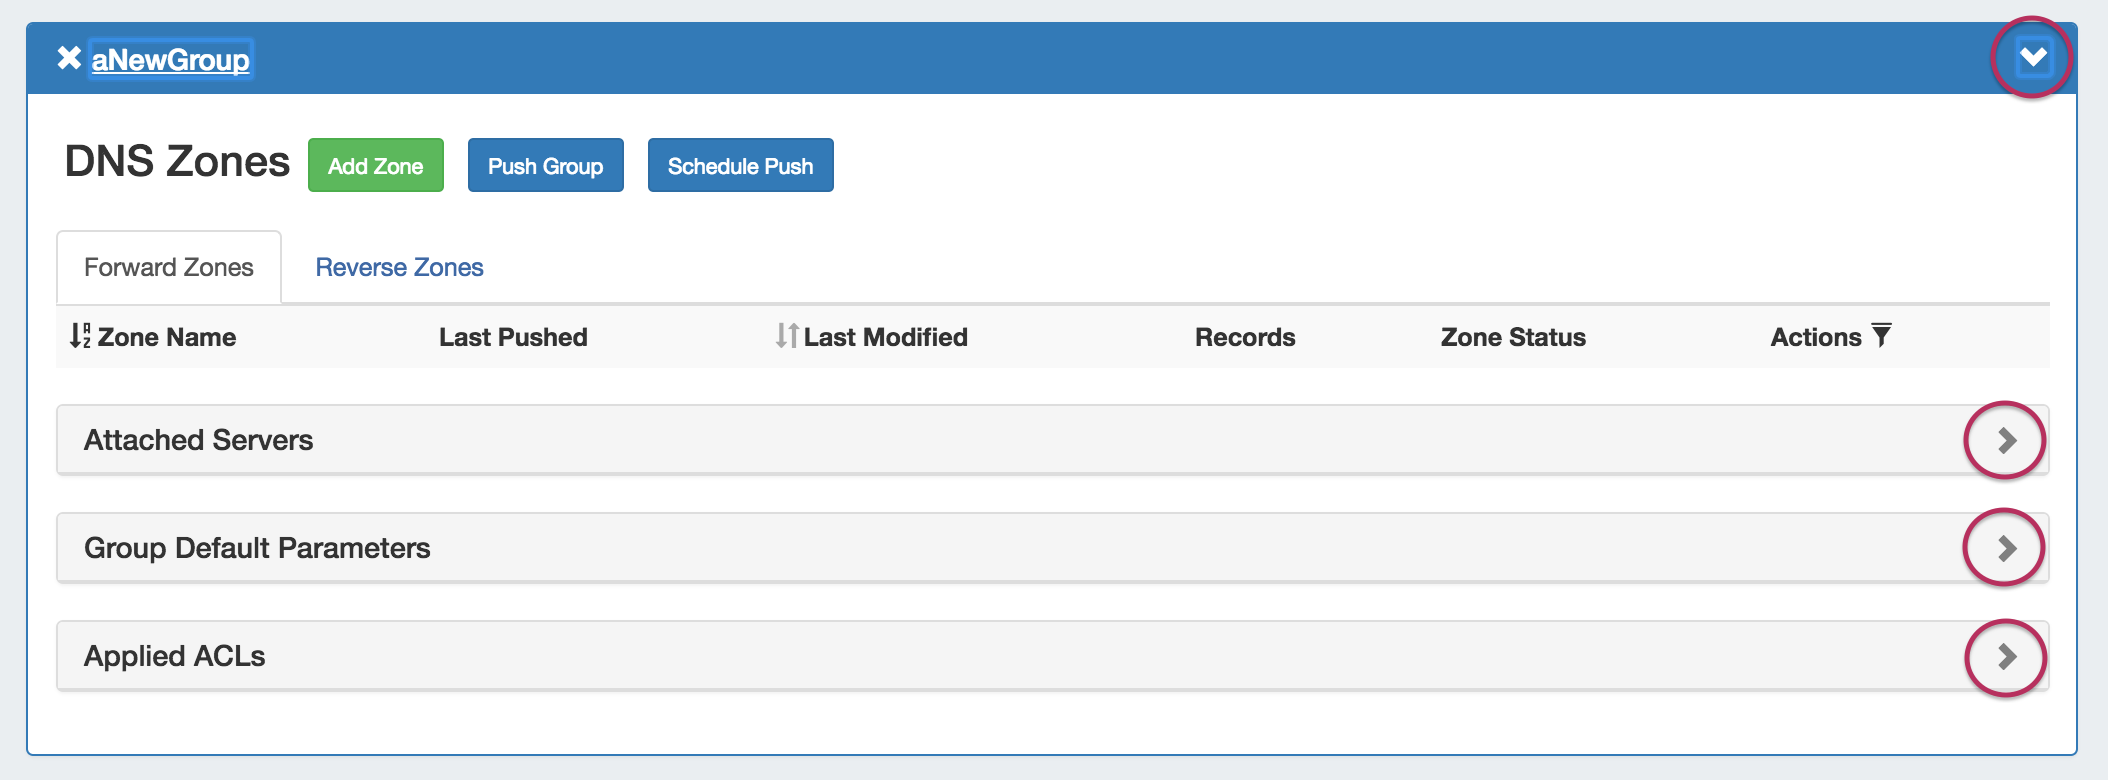Expand the Group Default Parameters chevron

click(2006, 548)
